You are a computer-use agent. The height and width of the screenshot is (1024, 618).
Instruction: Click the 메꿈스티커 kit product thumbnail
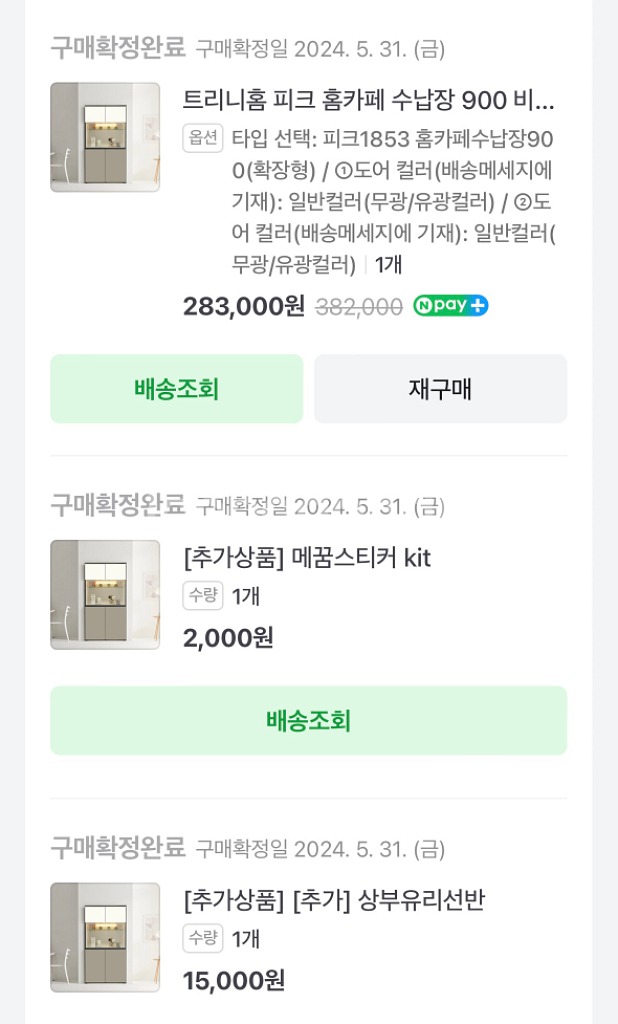coord(103,593)
